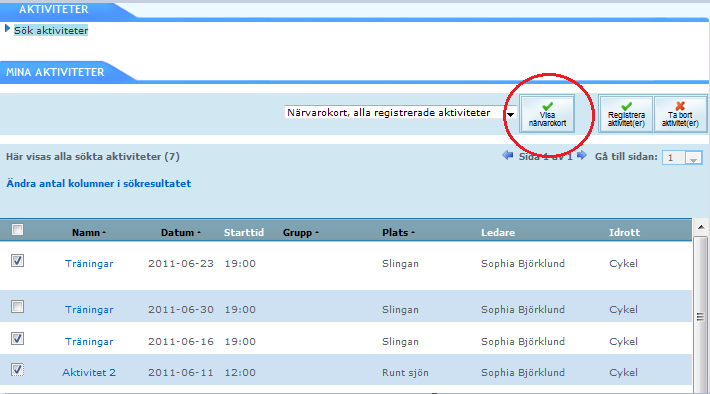The height and width of the screenshot is (394, 710).
Task: Click the Runt sjön place cell
Action: tap(405, 373)
